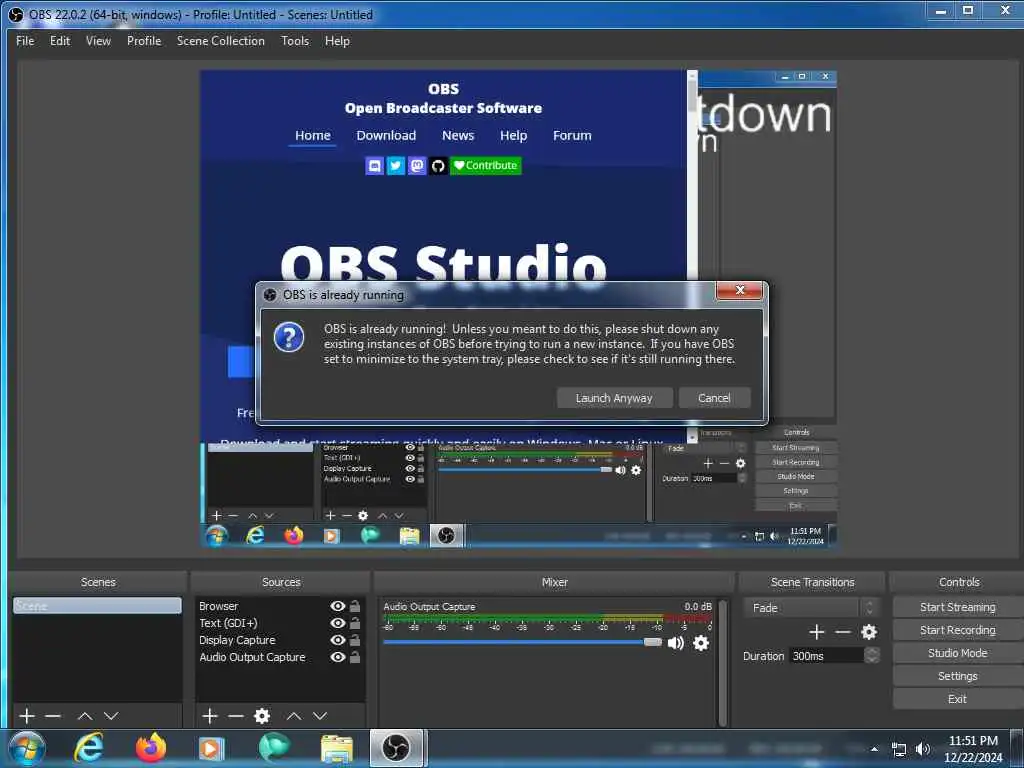Remove selected source with minus icon
1024x768 pixels.
tap(236, 716)
